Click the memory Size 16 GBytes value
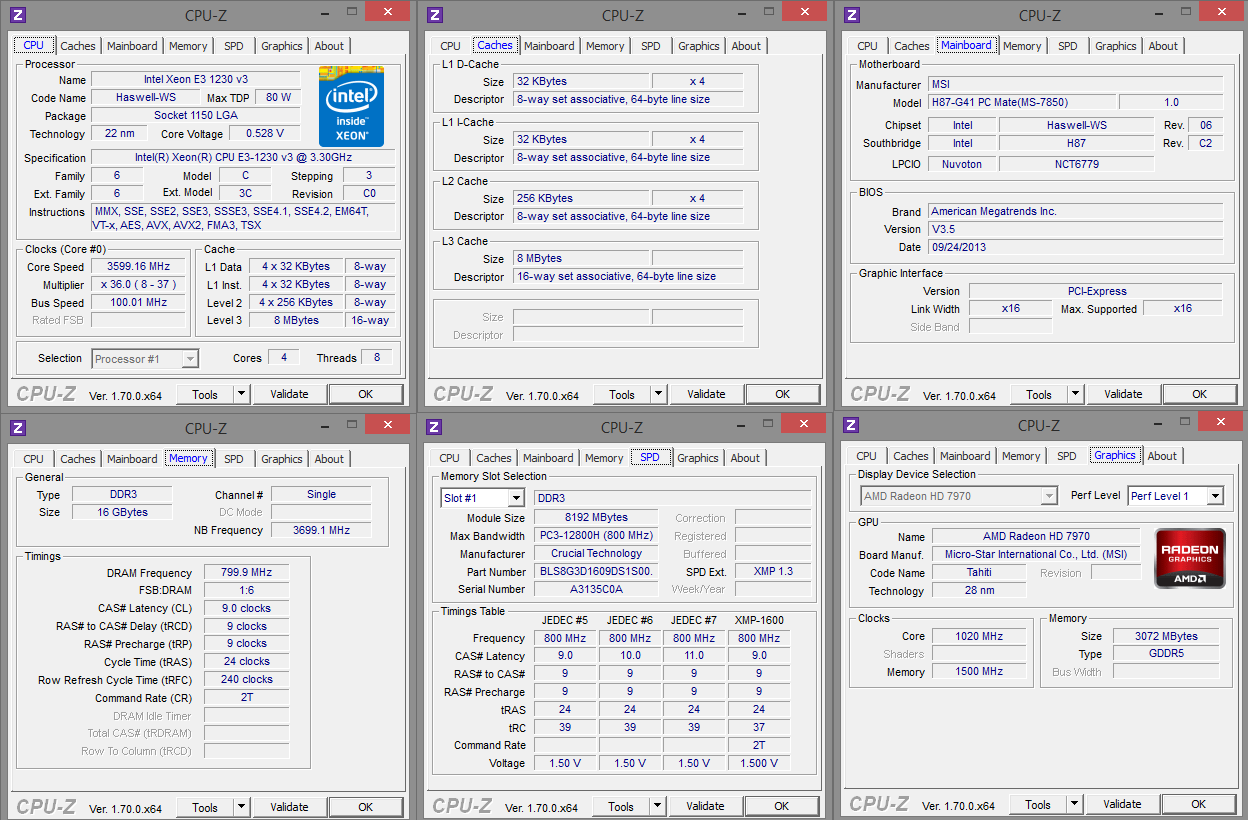The image size is (1248, 820). 122,513
